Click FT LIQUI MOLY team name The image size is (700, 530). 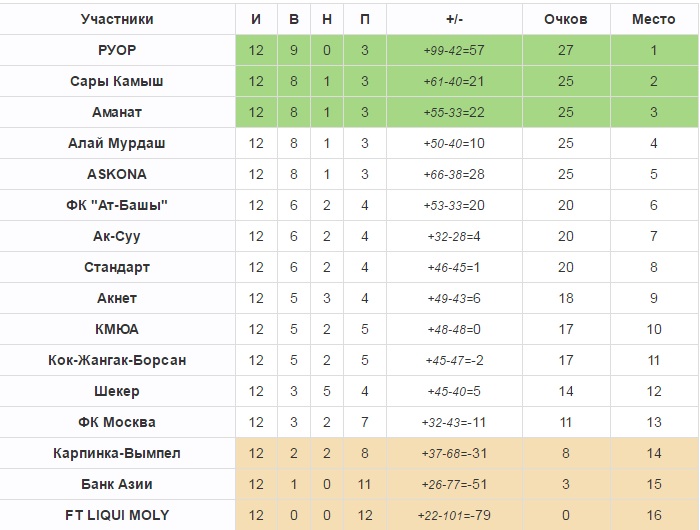pos(117,515)
